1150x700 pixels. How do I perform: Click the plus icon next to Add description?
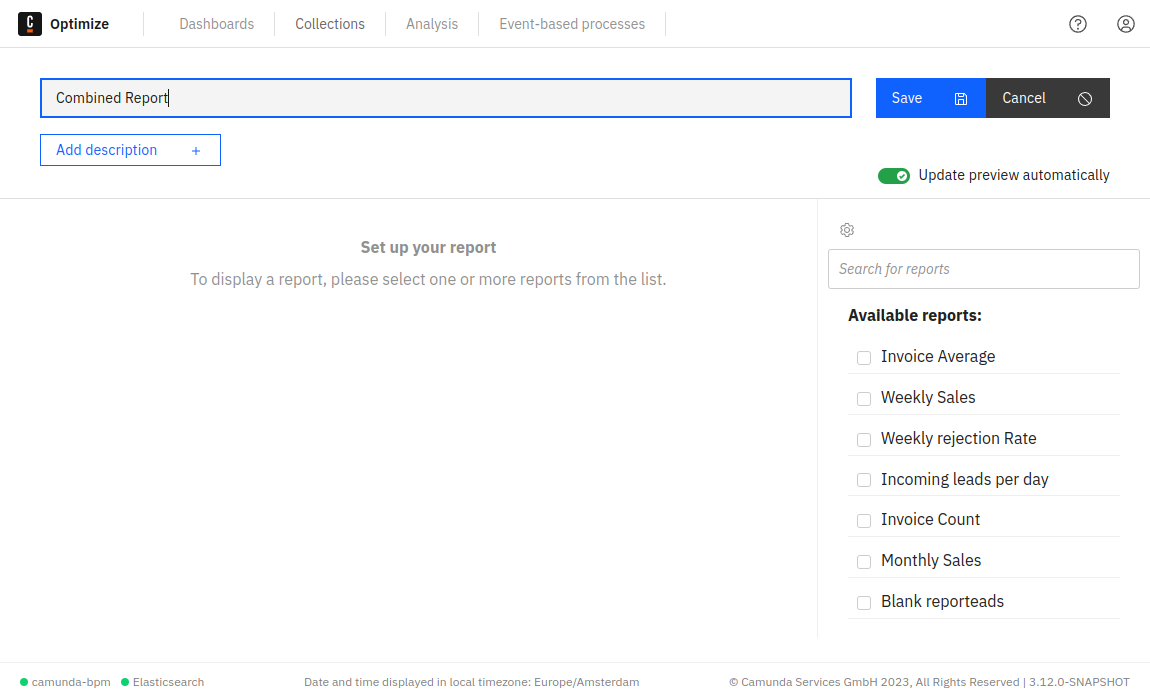pos(196,150)
